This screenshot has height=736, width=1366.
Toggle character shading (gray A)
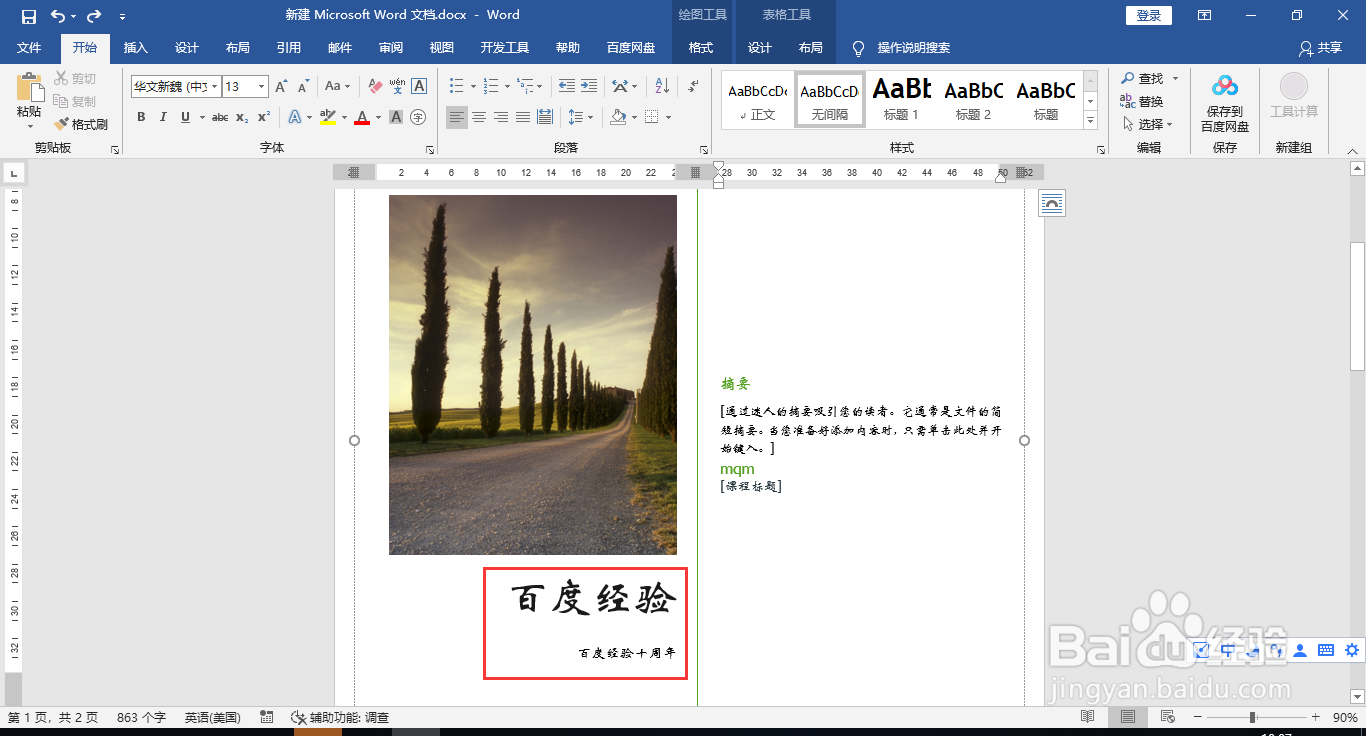point(396,117)
